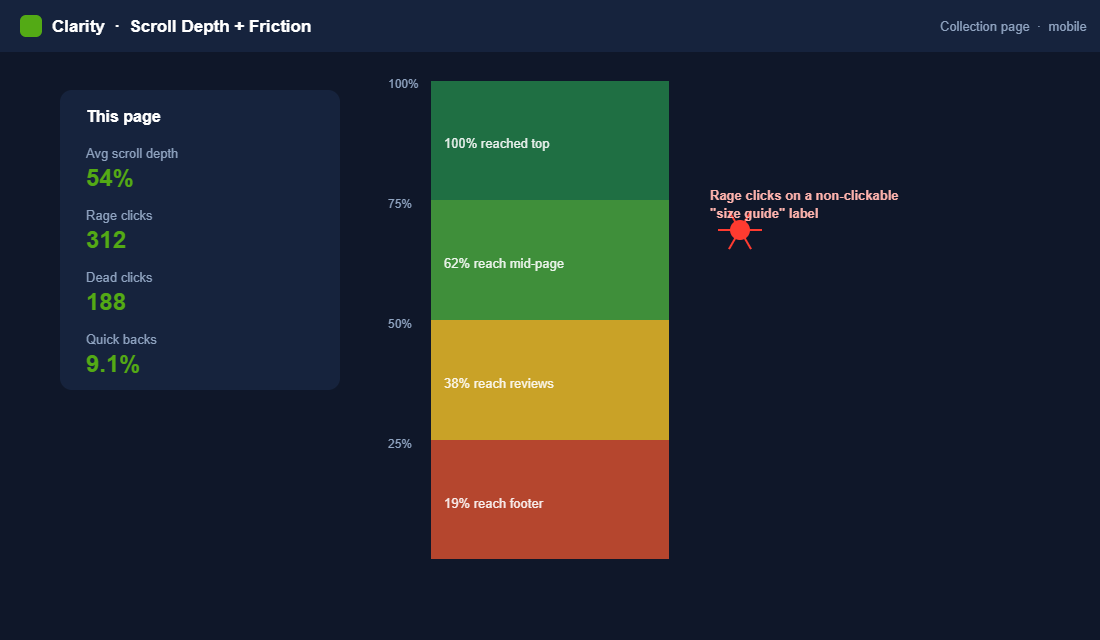1100x640 pixels.
Task: Click the Avg scroll depth 54% value
Action: (x=109, y=178)
